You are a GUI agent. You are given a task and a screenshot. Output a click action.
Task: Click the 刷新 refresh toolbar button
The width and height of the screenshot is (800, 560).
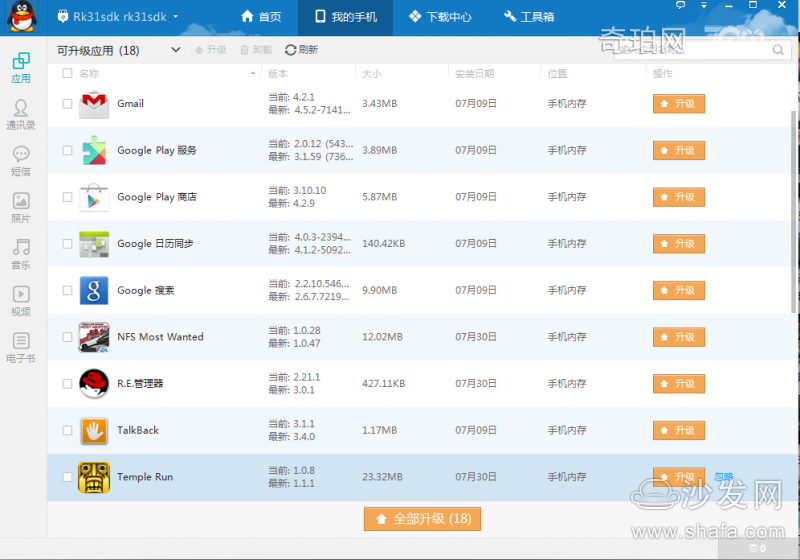click(x=302, y=49)
